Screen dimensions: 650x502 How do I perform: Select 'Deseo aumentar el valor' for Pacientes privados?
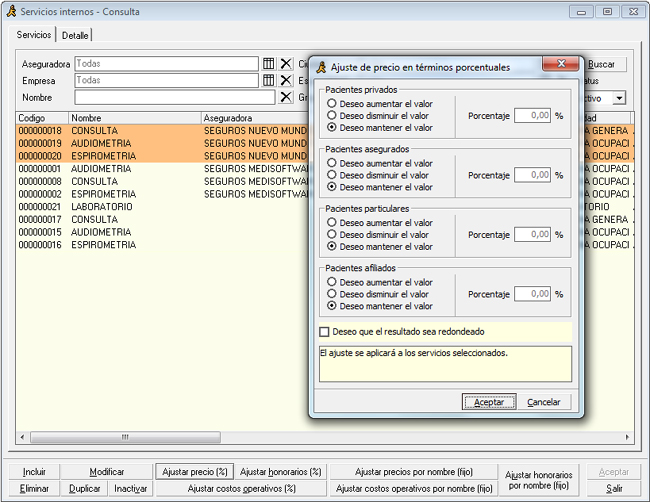(332, 104)
